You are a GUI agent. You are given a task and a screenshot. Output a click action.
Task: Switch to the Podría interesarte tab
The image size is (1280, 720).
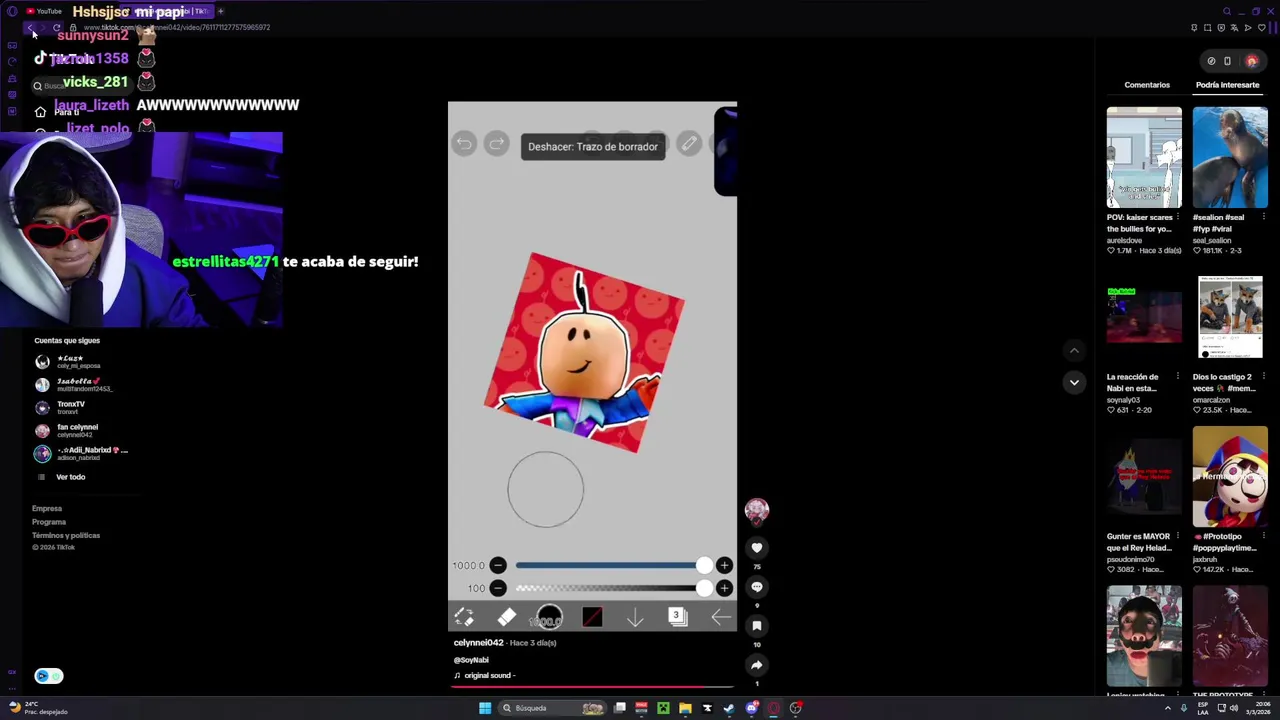pyautogui.click(x=1227, y=85)
